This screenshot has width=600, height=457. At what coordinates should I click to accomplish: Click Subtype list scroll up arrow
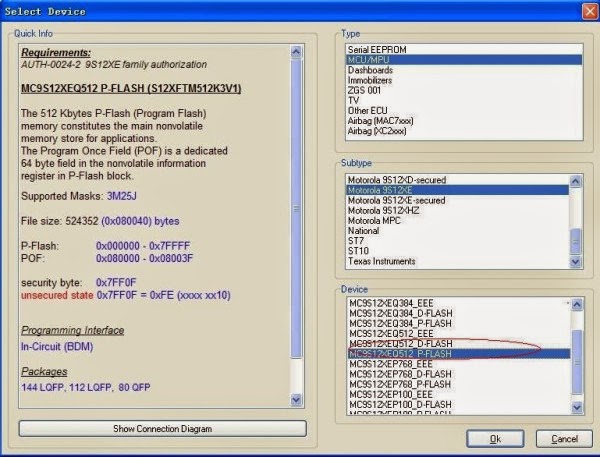(x=576, y=181)
